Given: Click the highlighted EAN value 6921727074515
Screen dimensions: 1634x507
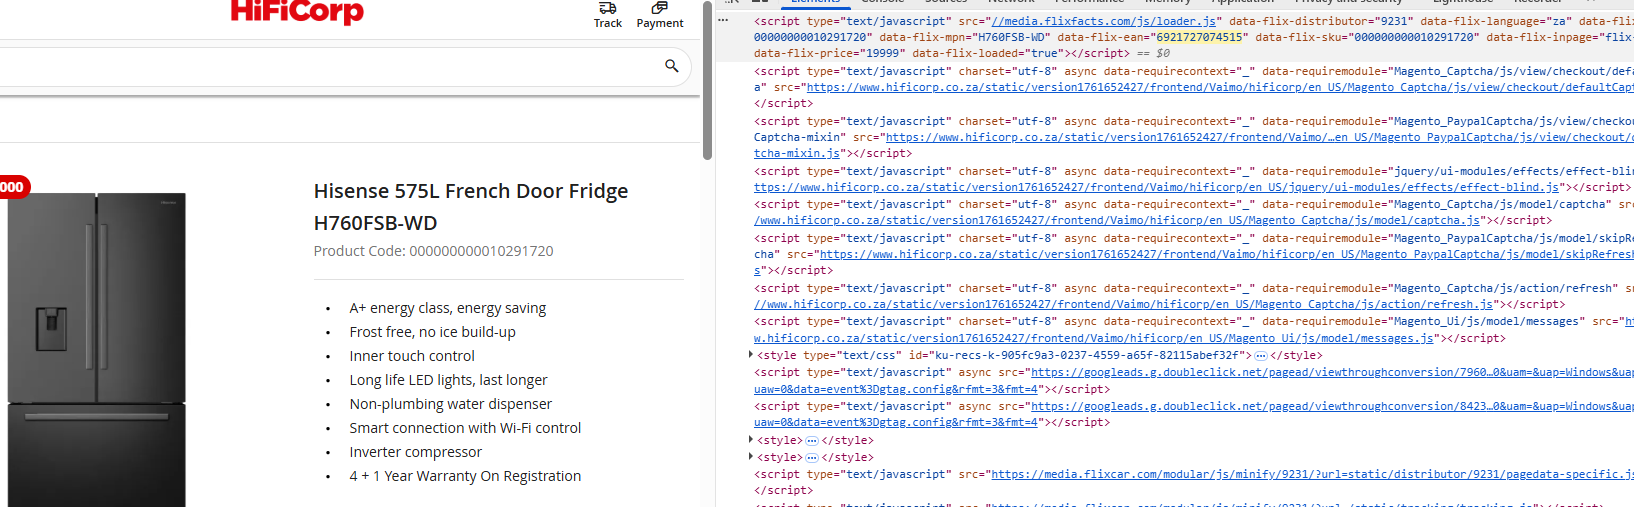Looking at the screenshot, I should [x=1199, y=37].
